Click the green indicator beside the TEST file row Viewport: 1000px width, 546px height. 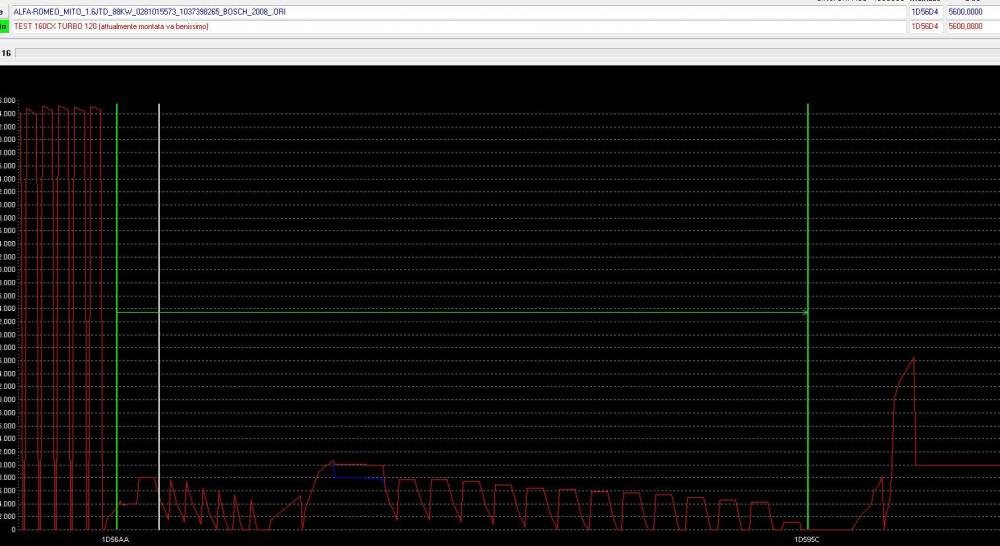(4, 26)
